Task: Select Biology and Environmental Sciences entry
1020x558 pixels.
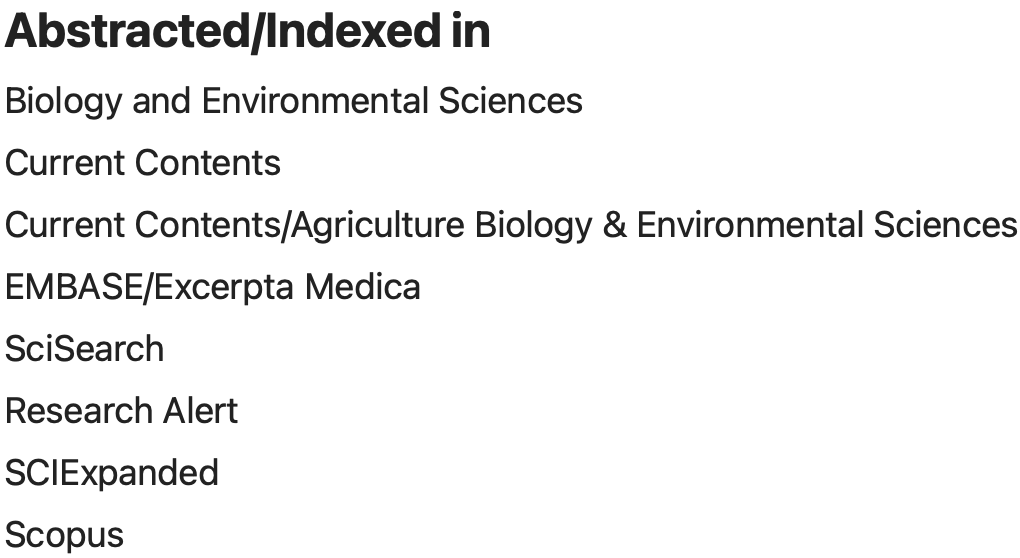Action: tap(294, 101)
